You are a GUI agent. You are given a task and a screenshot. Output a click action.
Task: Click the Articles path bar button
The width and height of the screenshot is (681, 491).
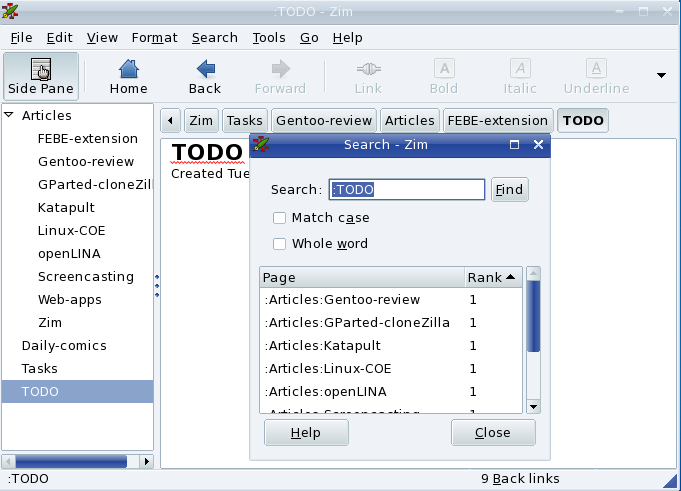click(410, 120)
